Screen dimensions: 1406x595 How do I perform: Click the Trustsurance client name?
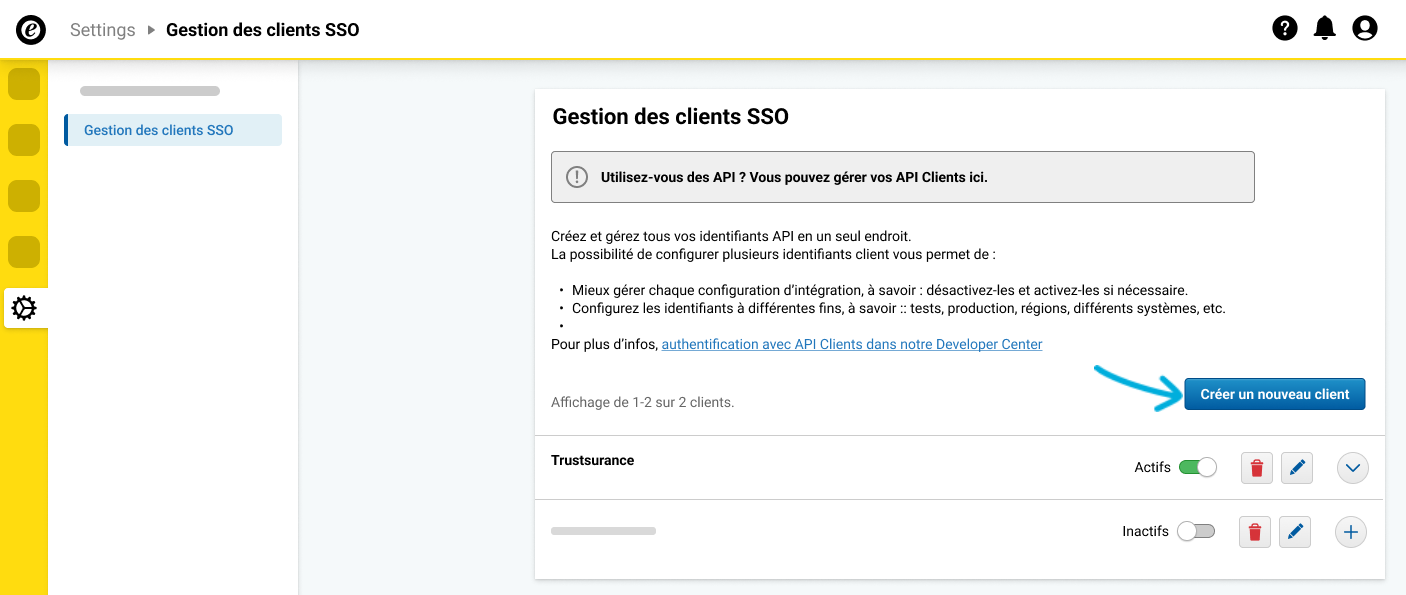(592, 460)
